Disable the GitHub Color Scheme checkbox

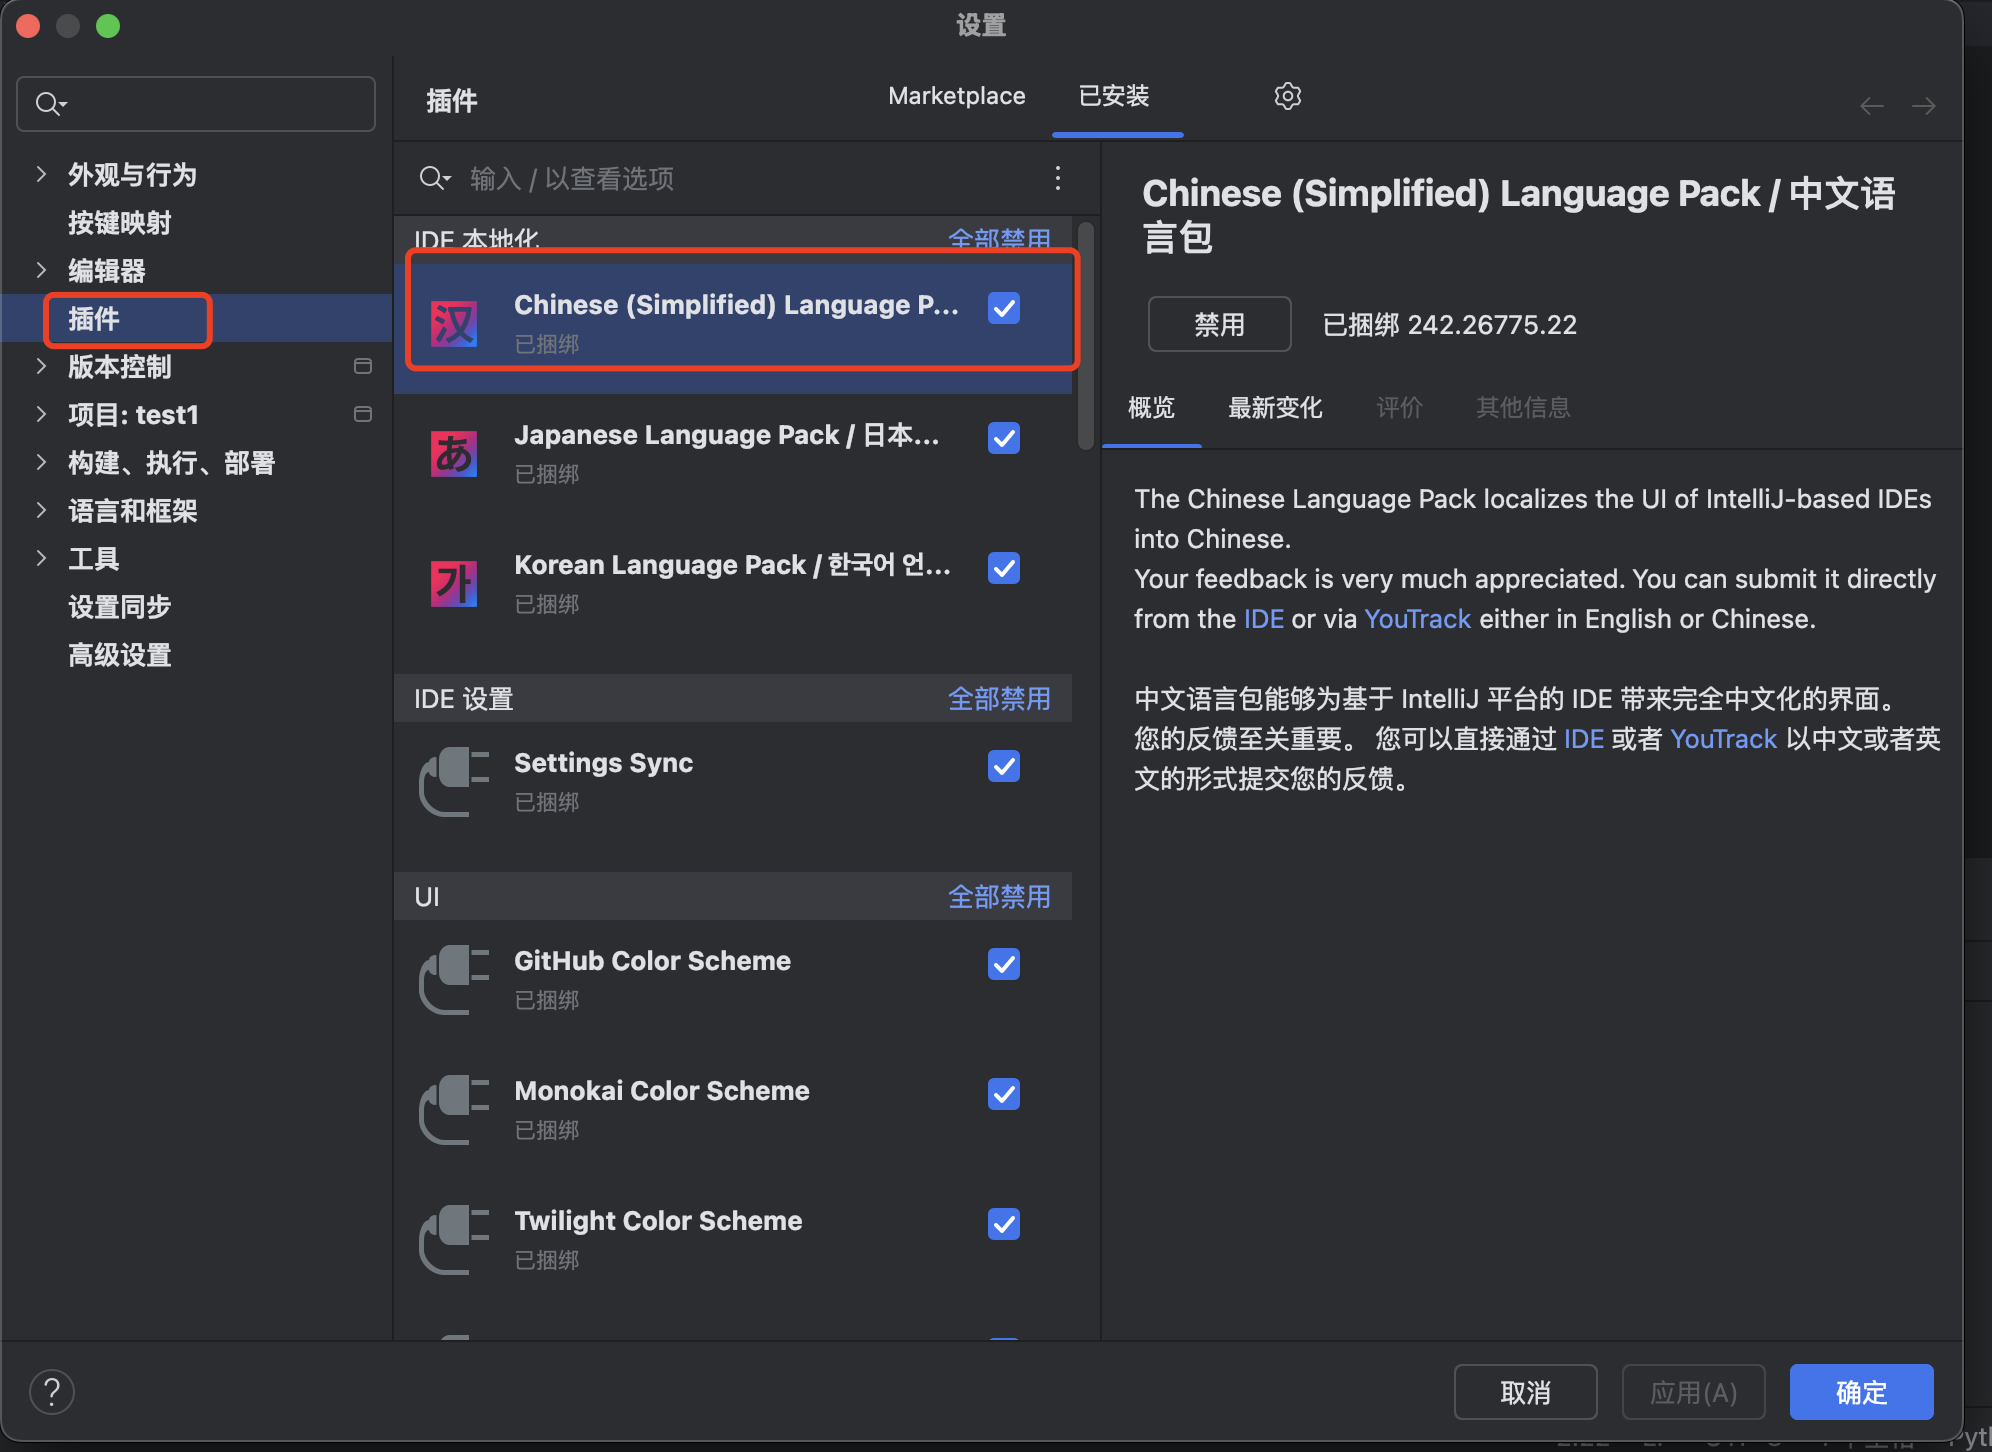pos(1003,964)
